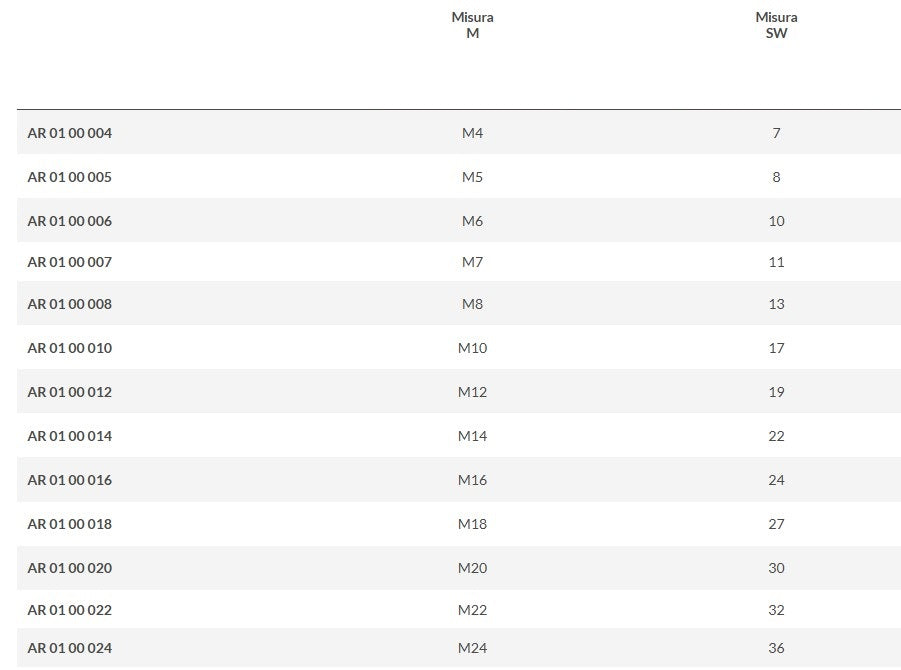901x670 pixels.
Task: Click SW value 30 in M20 row
Action: point(776,568)
